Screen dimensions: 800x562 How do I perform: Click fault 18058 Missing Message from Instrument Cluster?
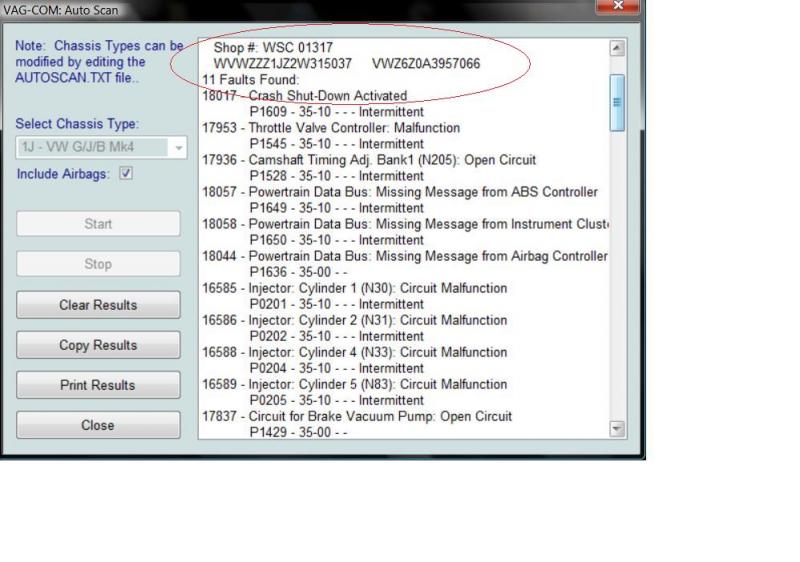[x=405, y=224]
